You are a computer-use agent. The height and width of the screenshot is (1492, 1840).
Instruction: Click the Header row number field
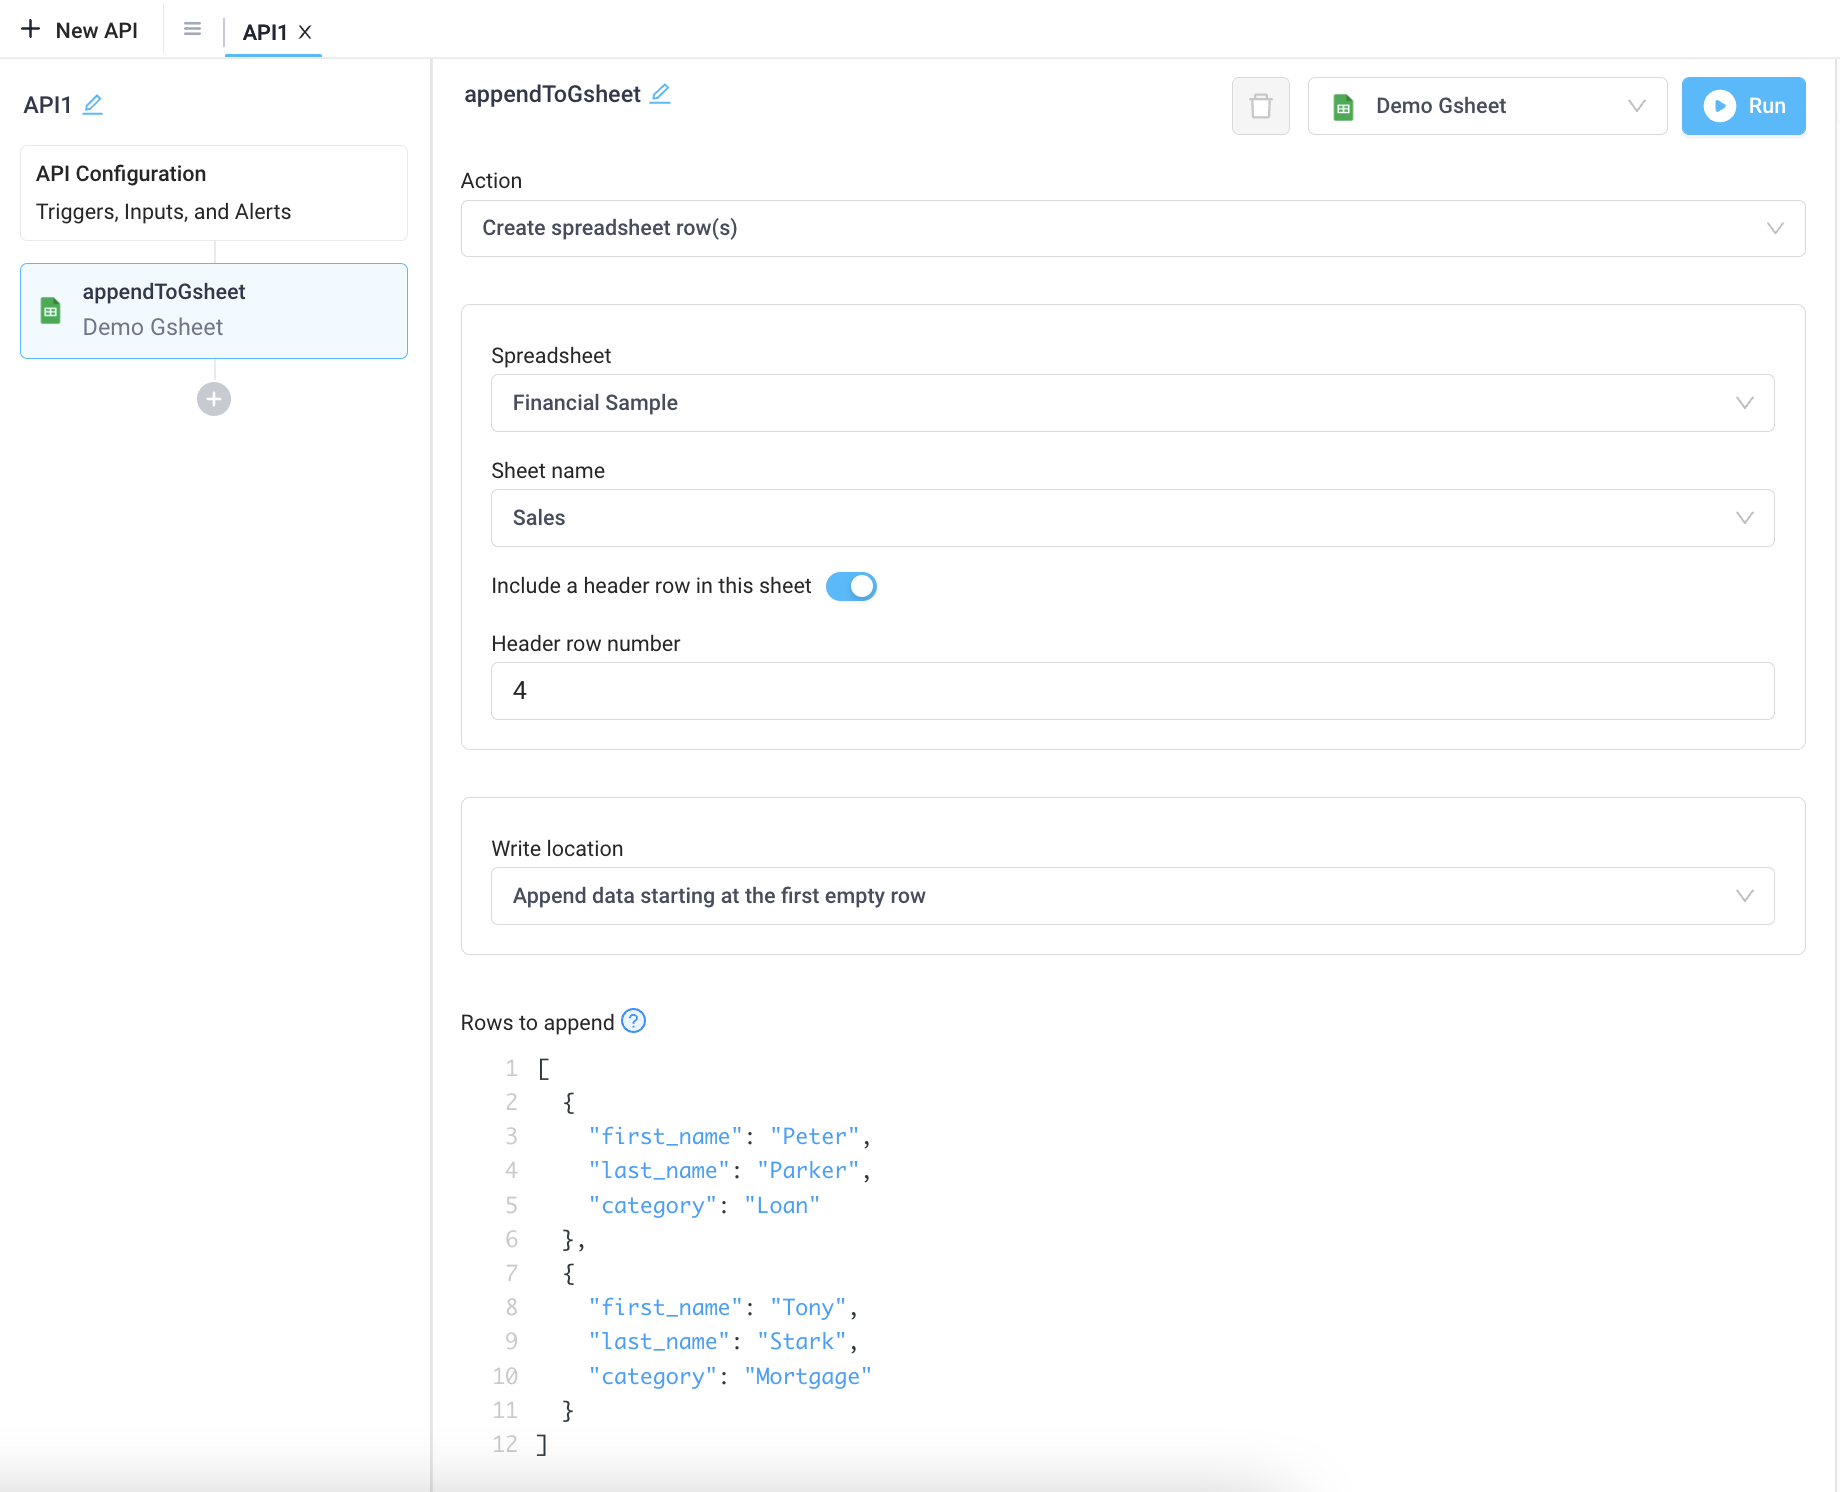[1132, 691]
